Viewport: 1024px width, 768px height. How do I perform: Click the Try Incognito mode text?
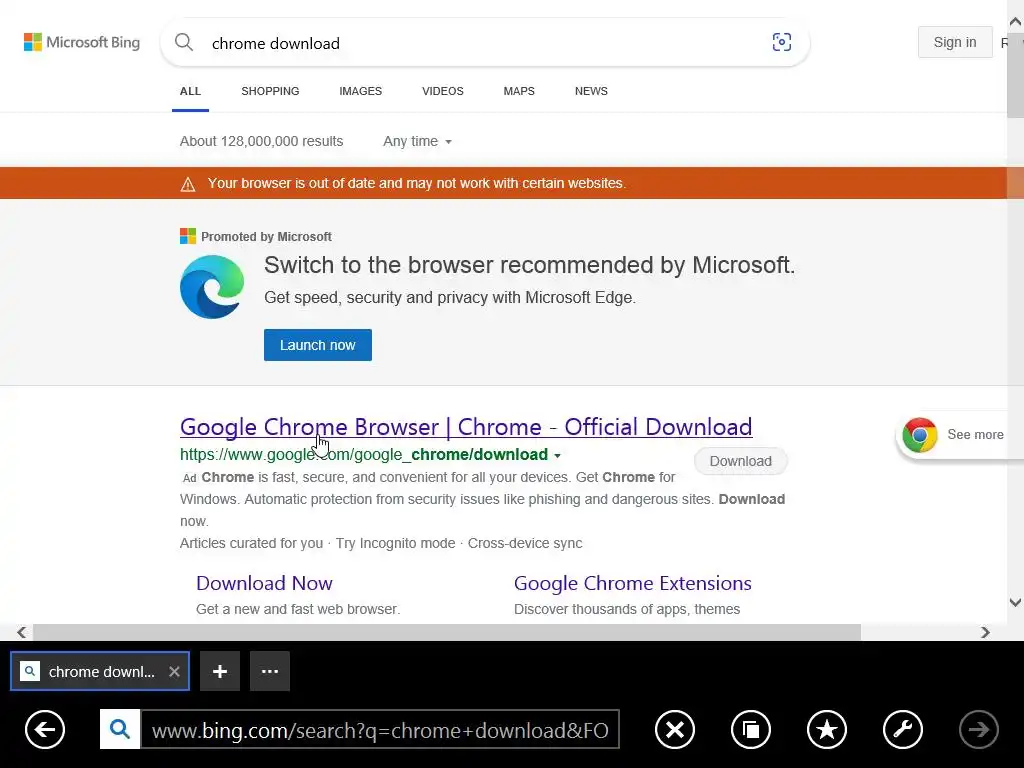click(x=395, y=543)
